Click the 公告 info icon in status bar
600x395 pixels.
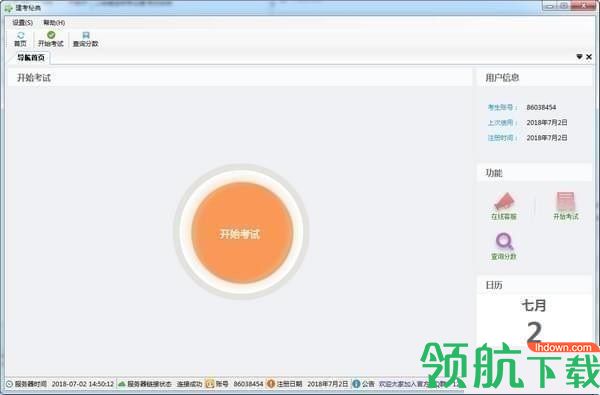tap(356, 384)
